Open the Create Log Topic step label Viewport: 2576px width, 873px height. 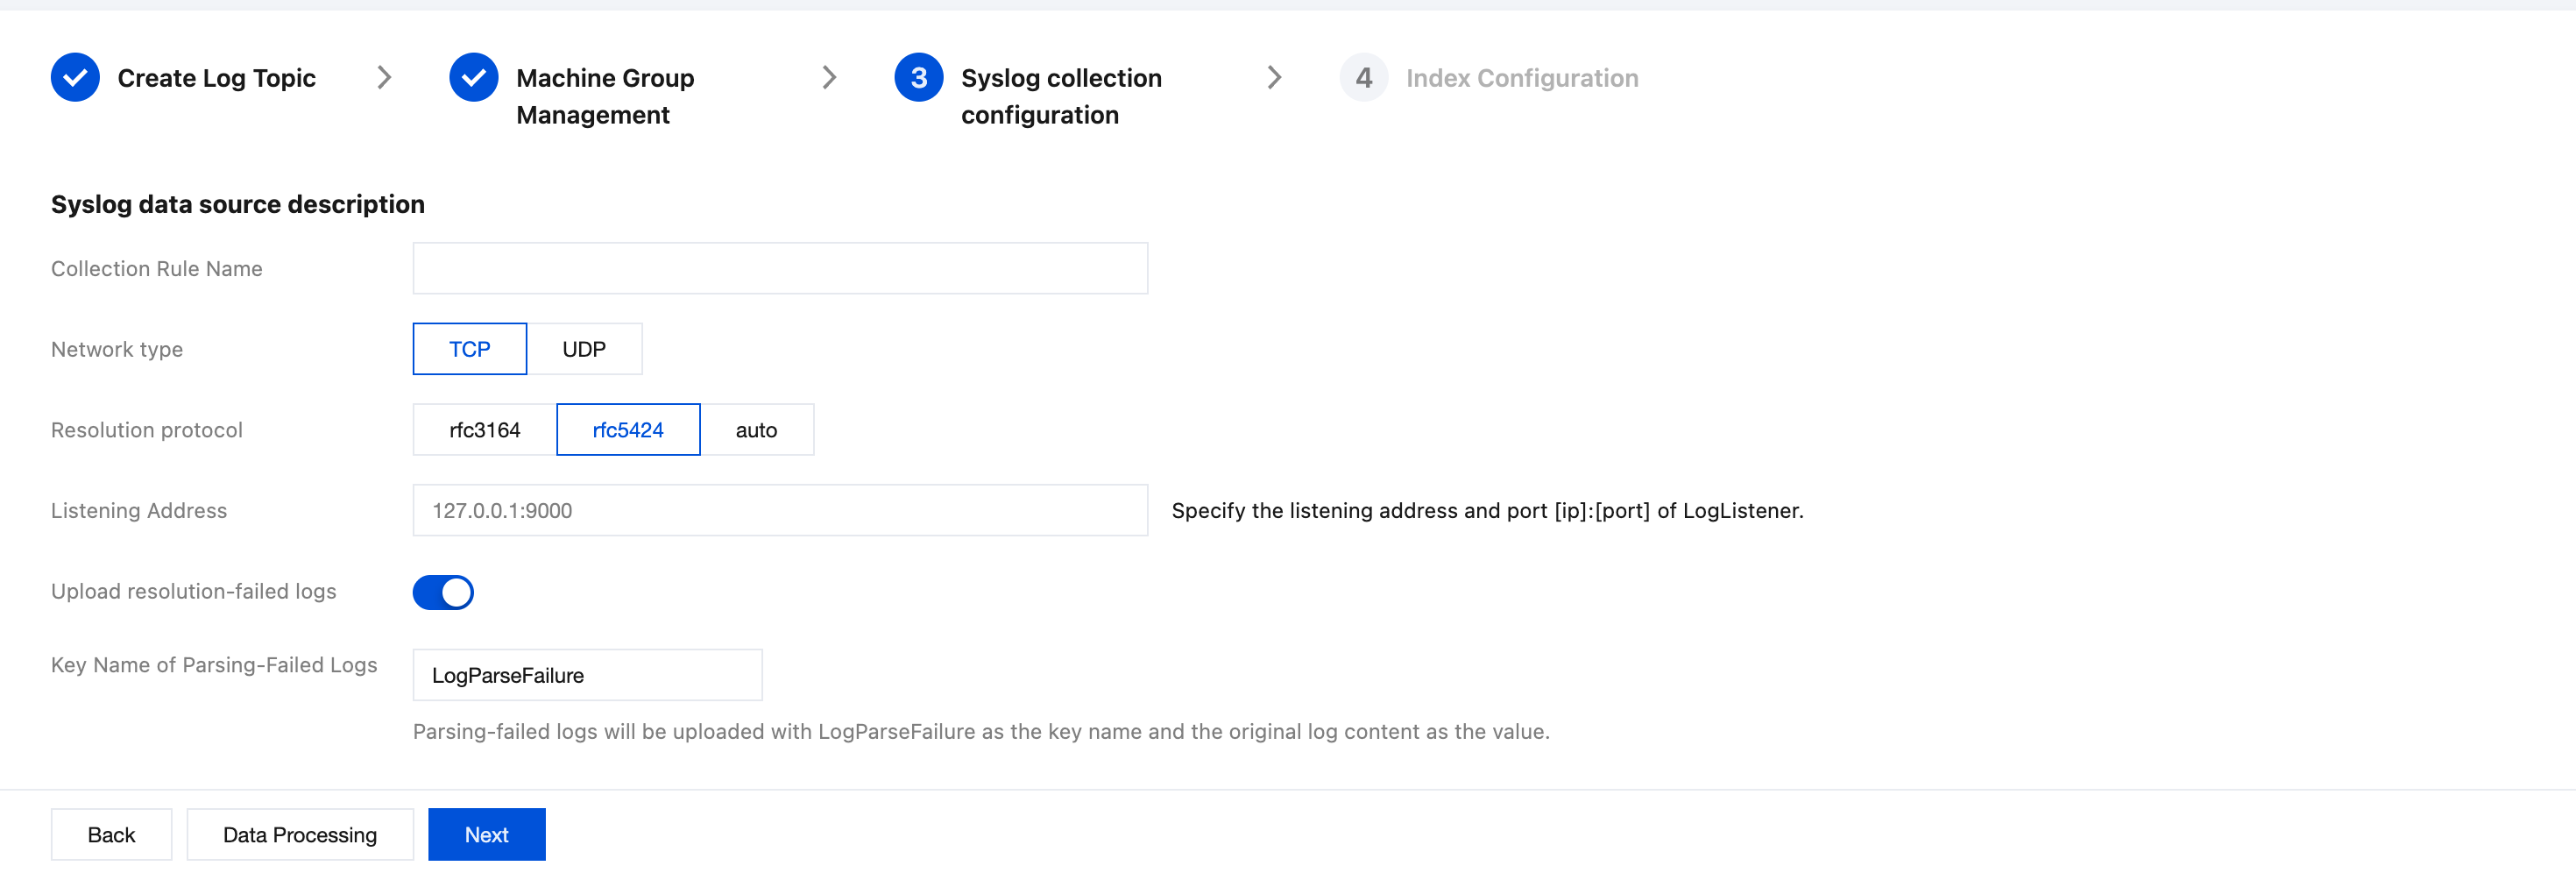(216, 78)
